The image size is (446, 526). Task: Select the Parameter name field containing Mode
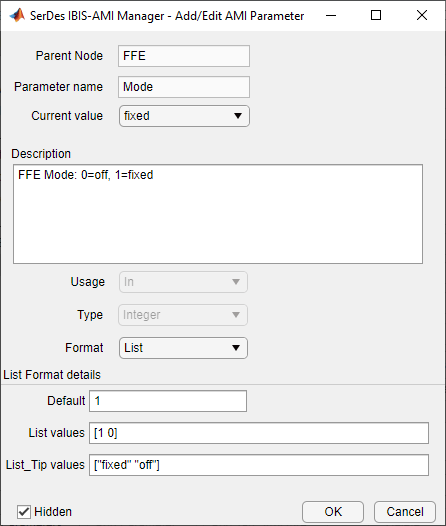coord(184,87)
